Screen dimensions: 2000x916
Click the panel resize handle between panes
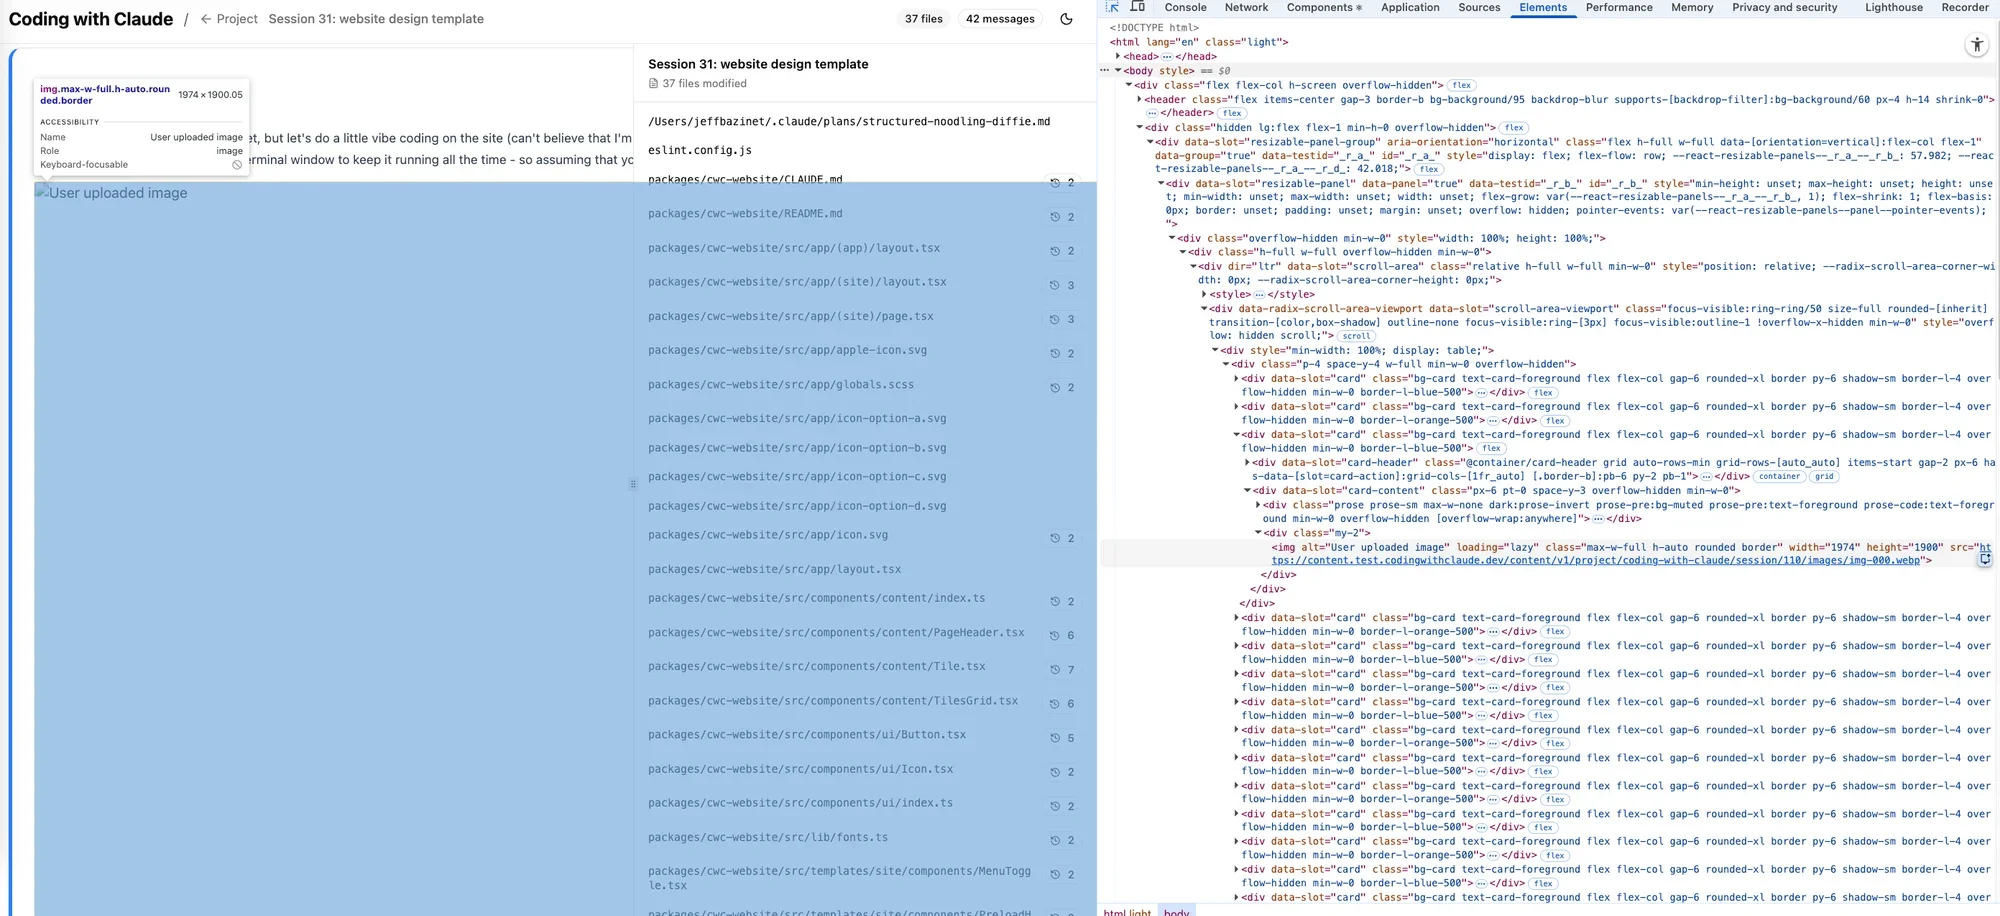tap(633, 484)
